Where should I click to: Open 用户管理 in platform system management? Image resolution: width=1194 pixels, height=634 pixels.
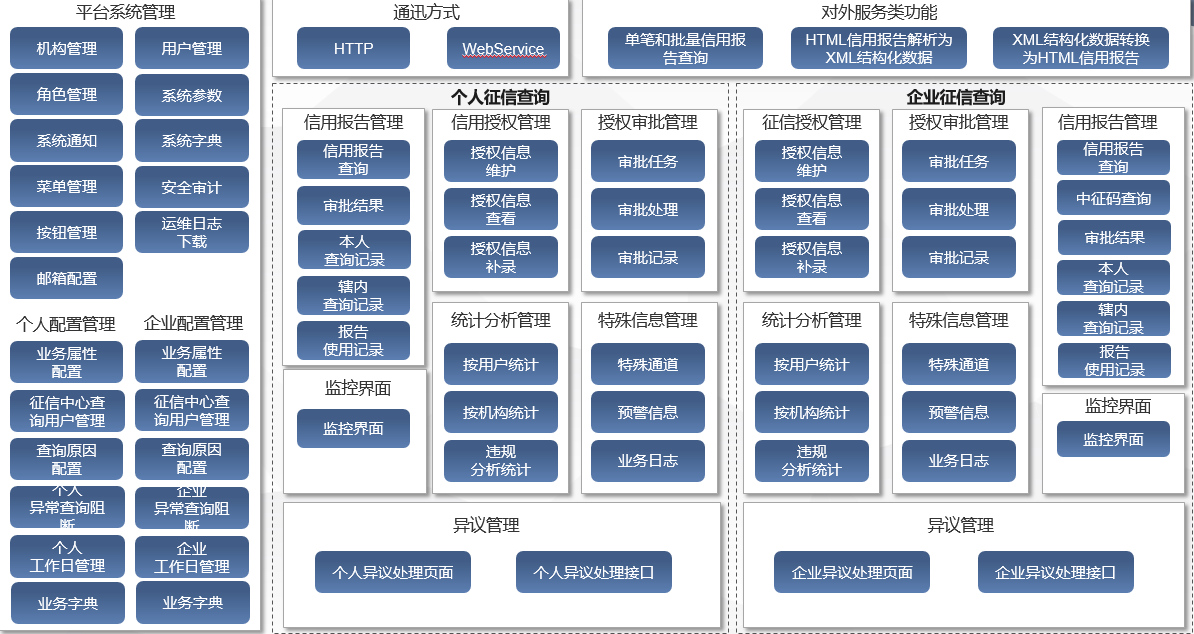[192, 48]
